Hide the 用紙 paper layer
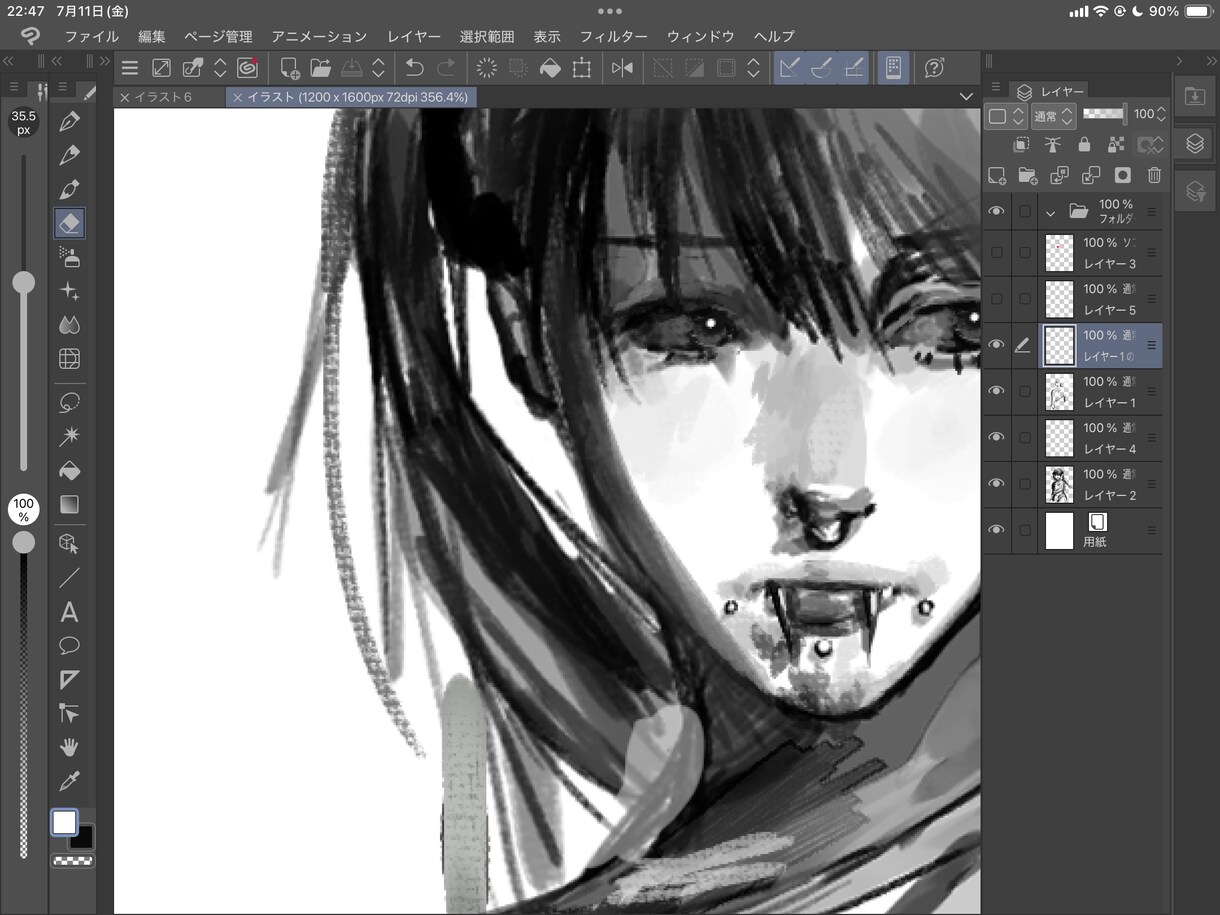Image resolution: width=1220 pixels, height=915 pixels. (x=996, y=530)
